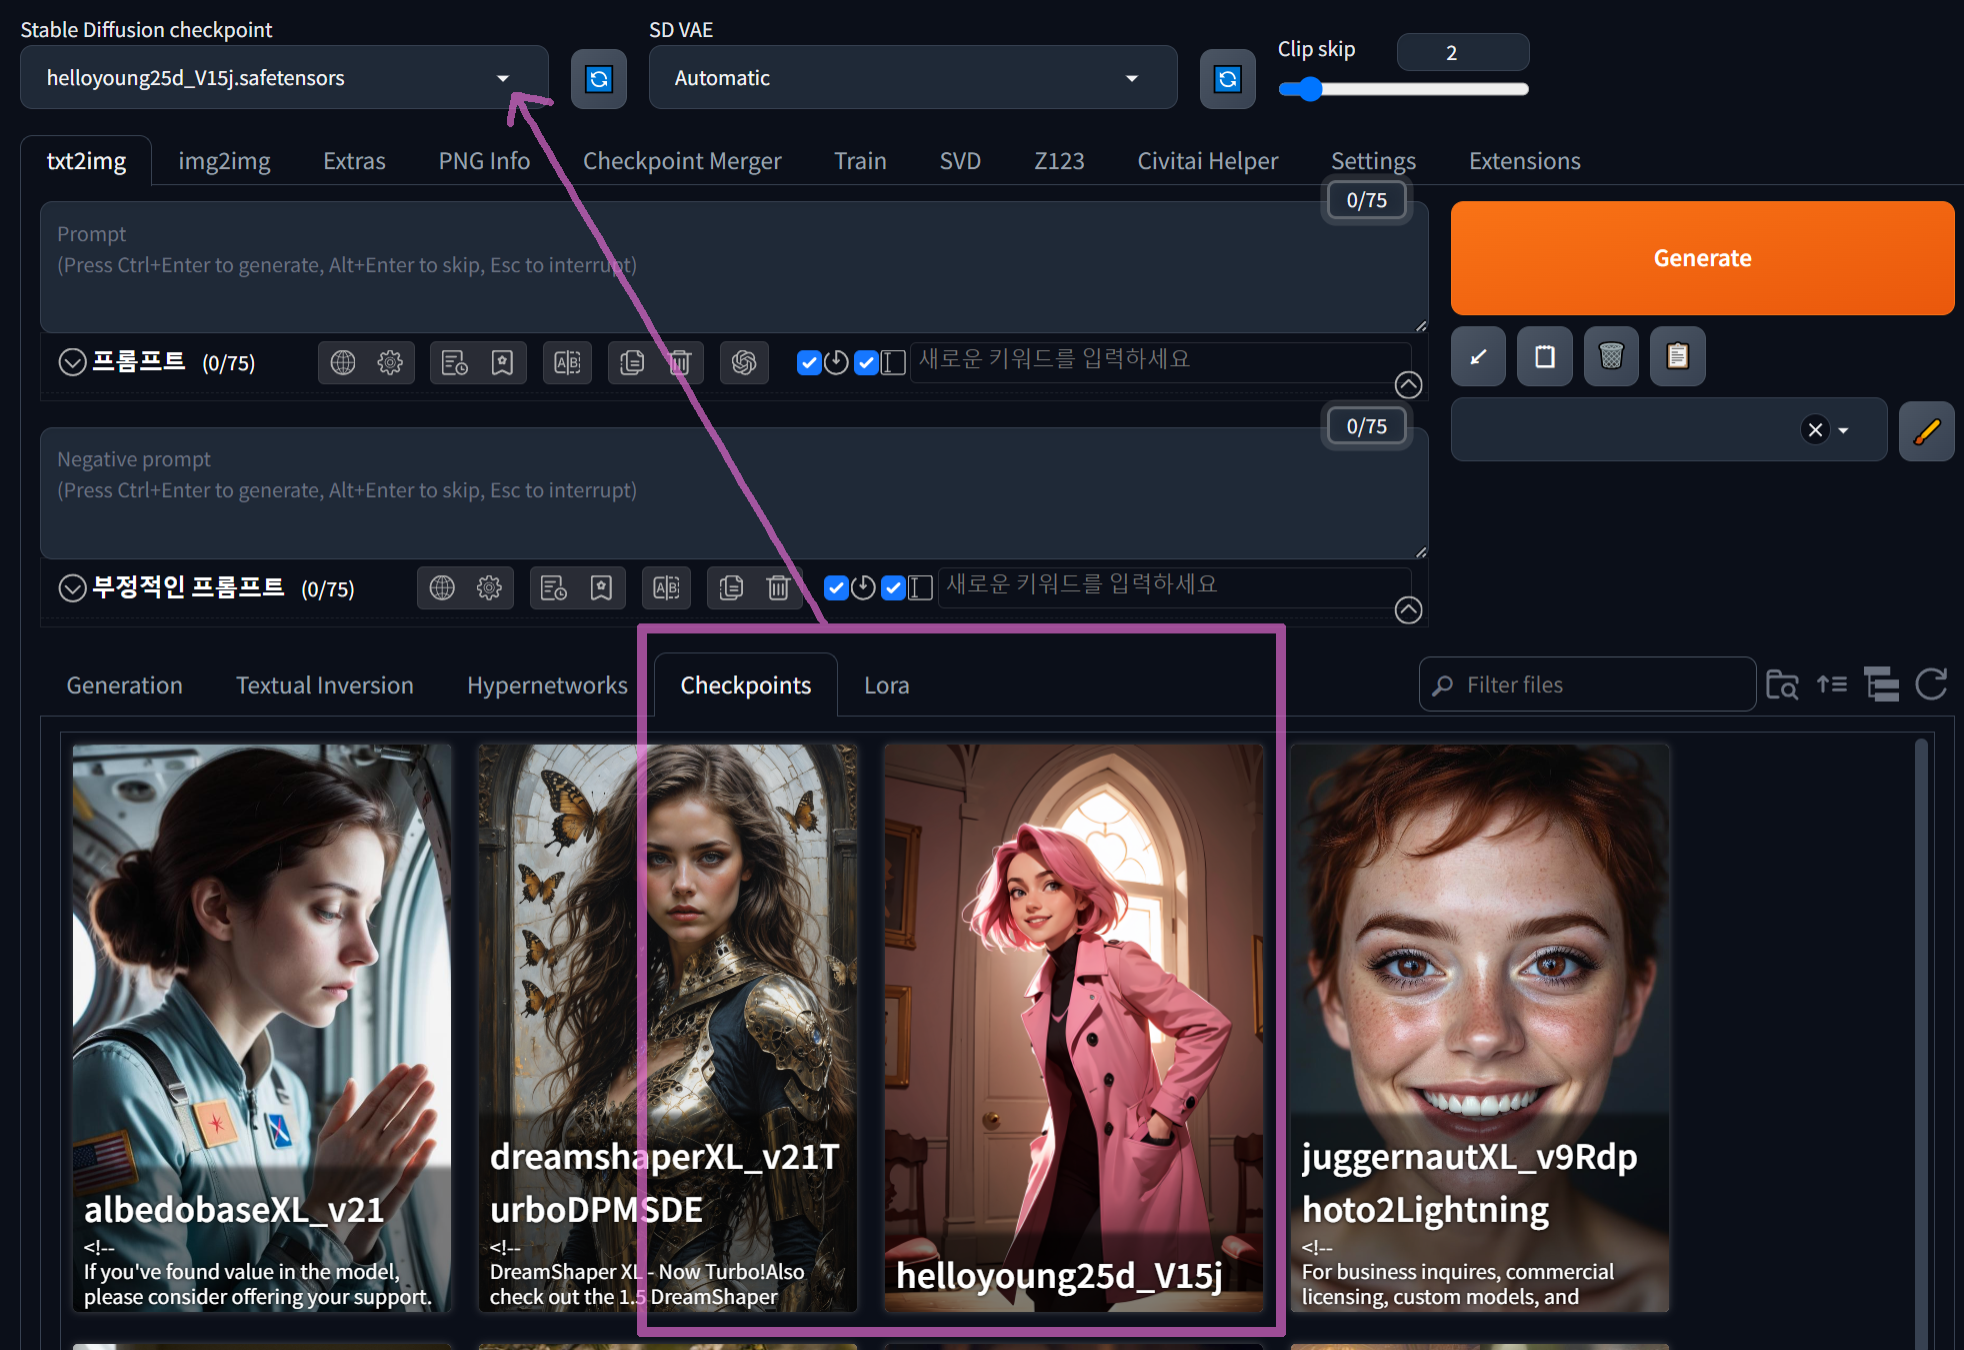Image resolution: width=1964 pixels, height=1350 pixels.
Task: Switch to the img2img tab
Action: click(x=224, y=161)
